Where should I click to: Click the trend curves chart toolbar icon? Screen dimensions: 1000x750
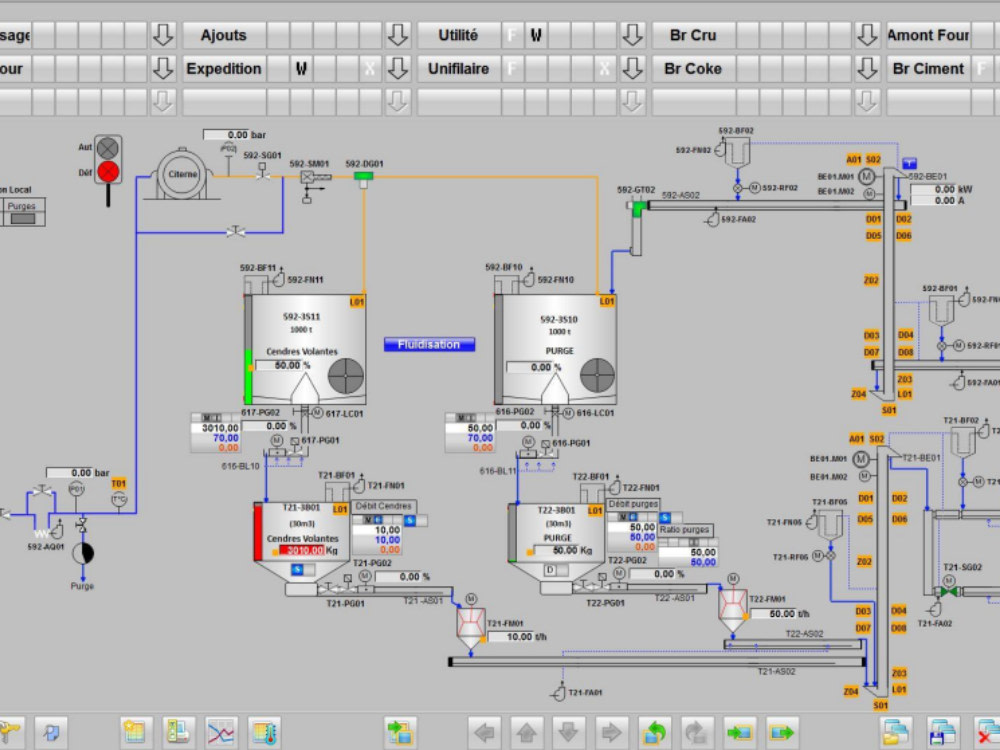click(x=221, y=732)
